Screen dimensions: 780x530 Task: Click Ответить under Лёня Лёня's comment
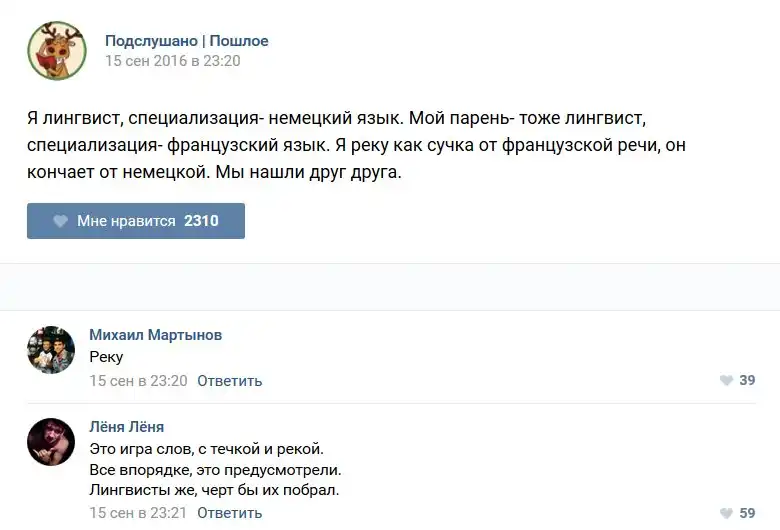[230, 513]
